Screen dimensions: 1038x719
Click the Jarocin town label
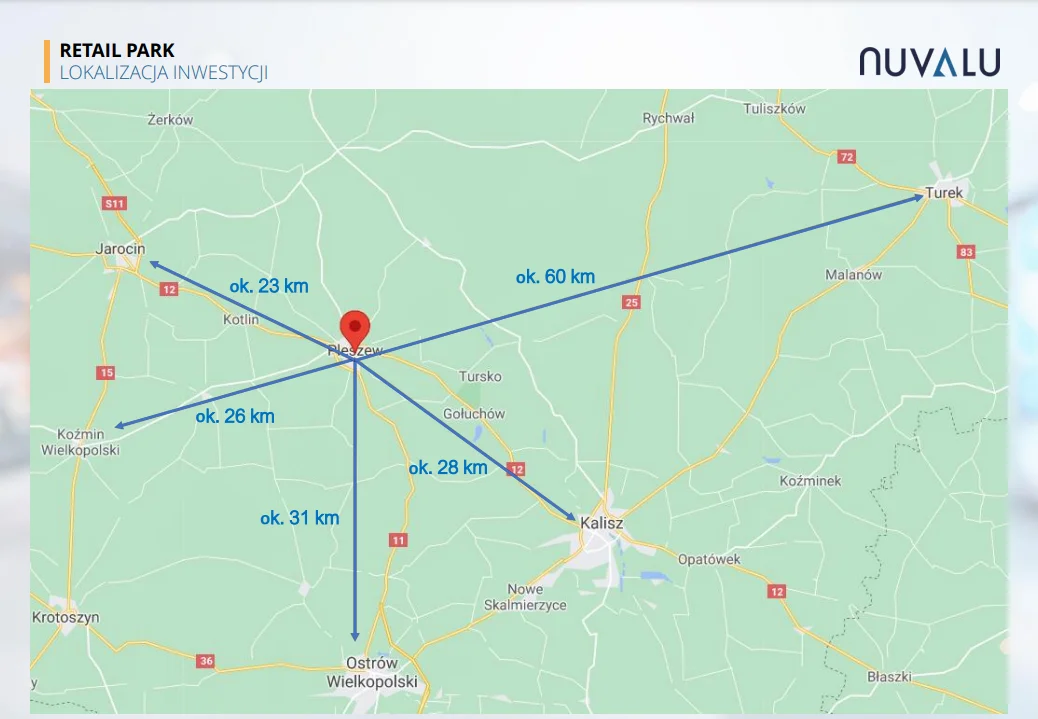click(x=120, y=249)
